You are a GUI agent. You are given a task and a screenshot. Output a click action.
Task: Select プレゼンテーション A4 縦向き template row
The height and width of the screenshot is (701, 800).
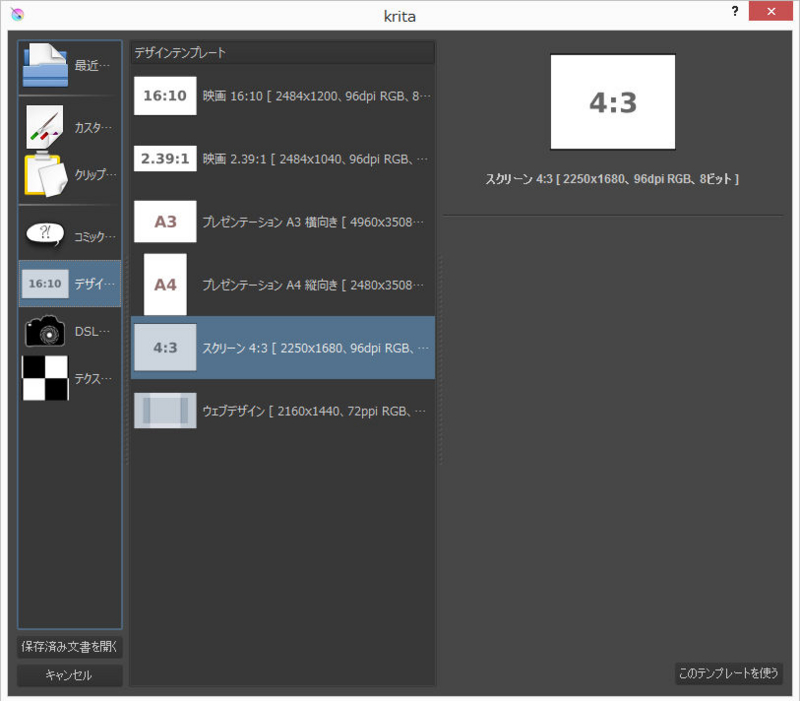[283, 284]
